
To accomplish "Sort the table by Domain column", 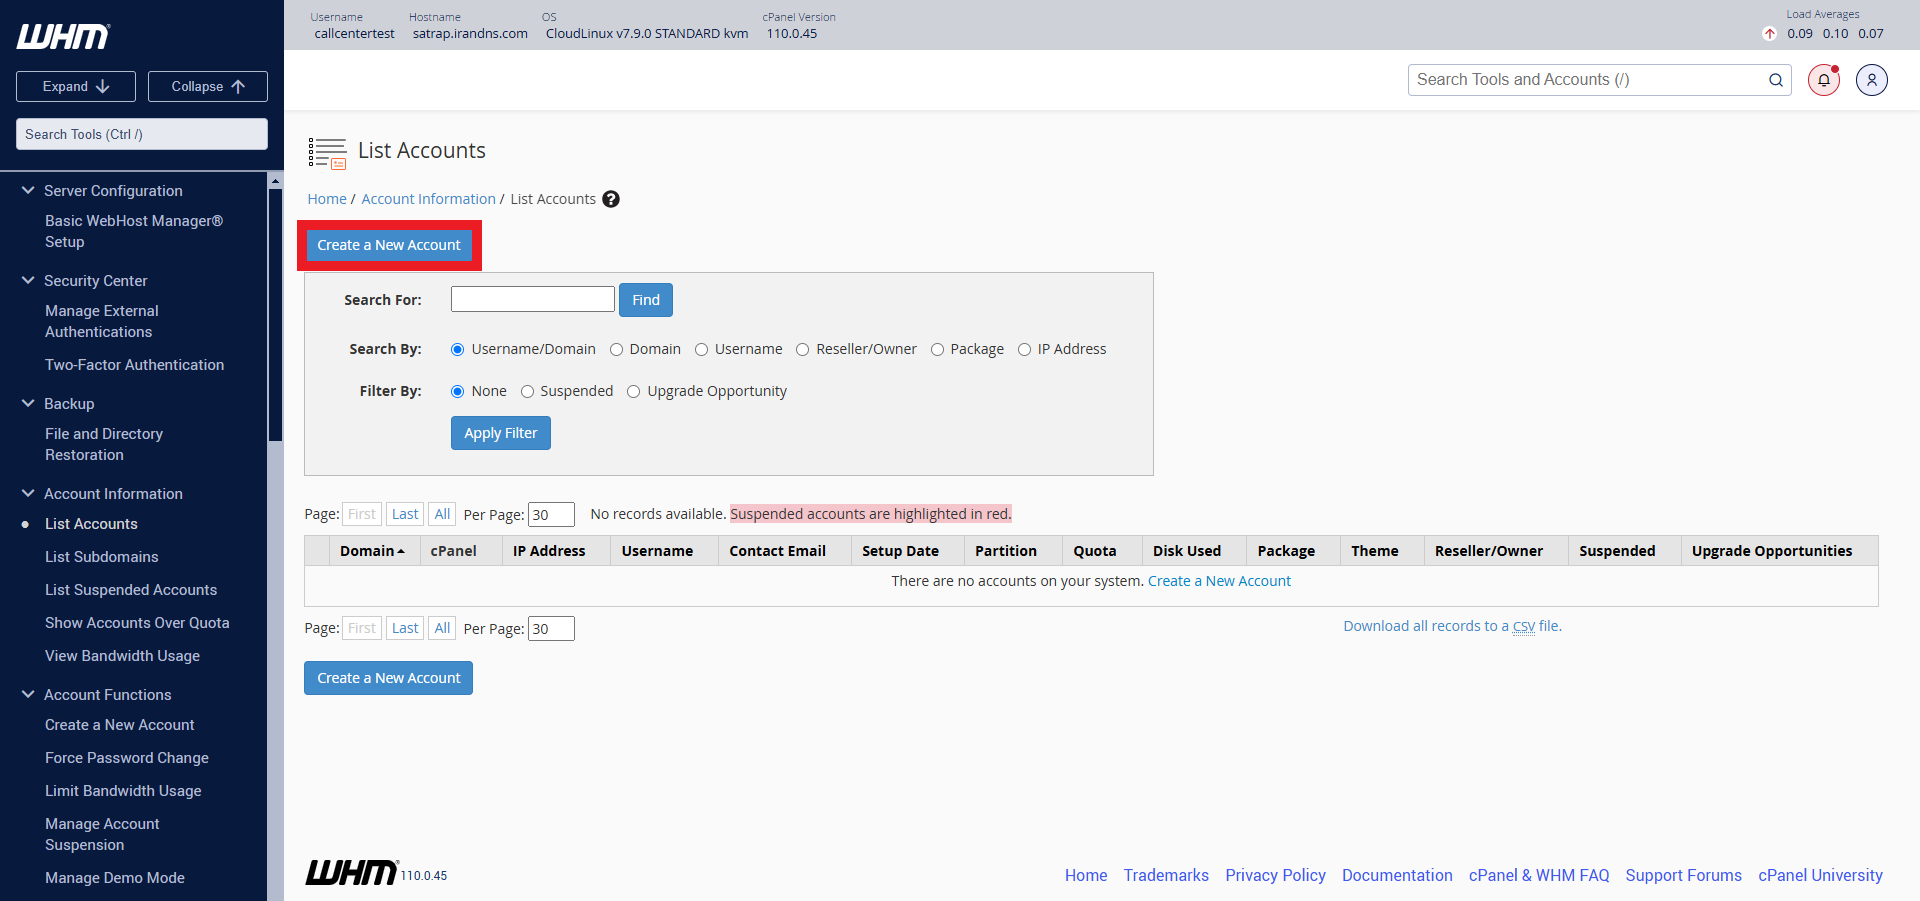I will point(371,551).
